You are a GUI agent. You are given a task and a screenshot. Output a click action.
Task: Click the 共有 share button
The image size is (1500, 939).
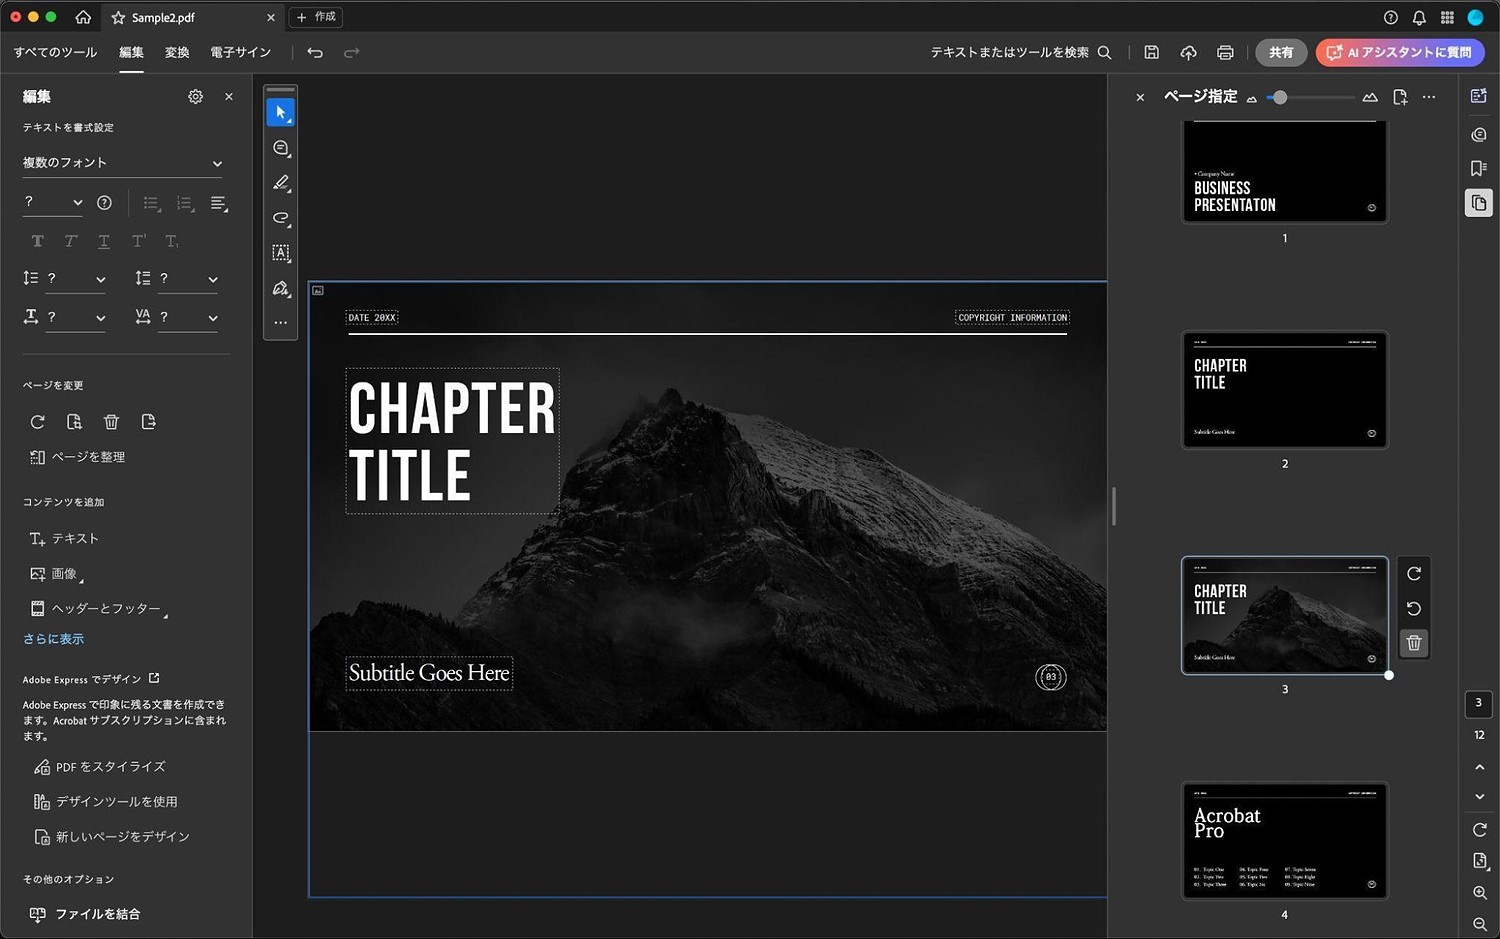(1281, 52)
